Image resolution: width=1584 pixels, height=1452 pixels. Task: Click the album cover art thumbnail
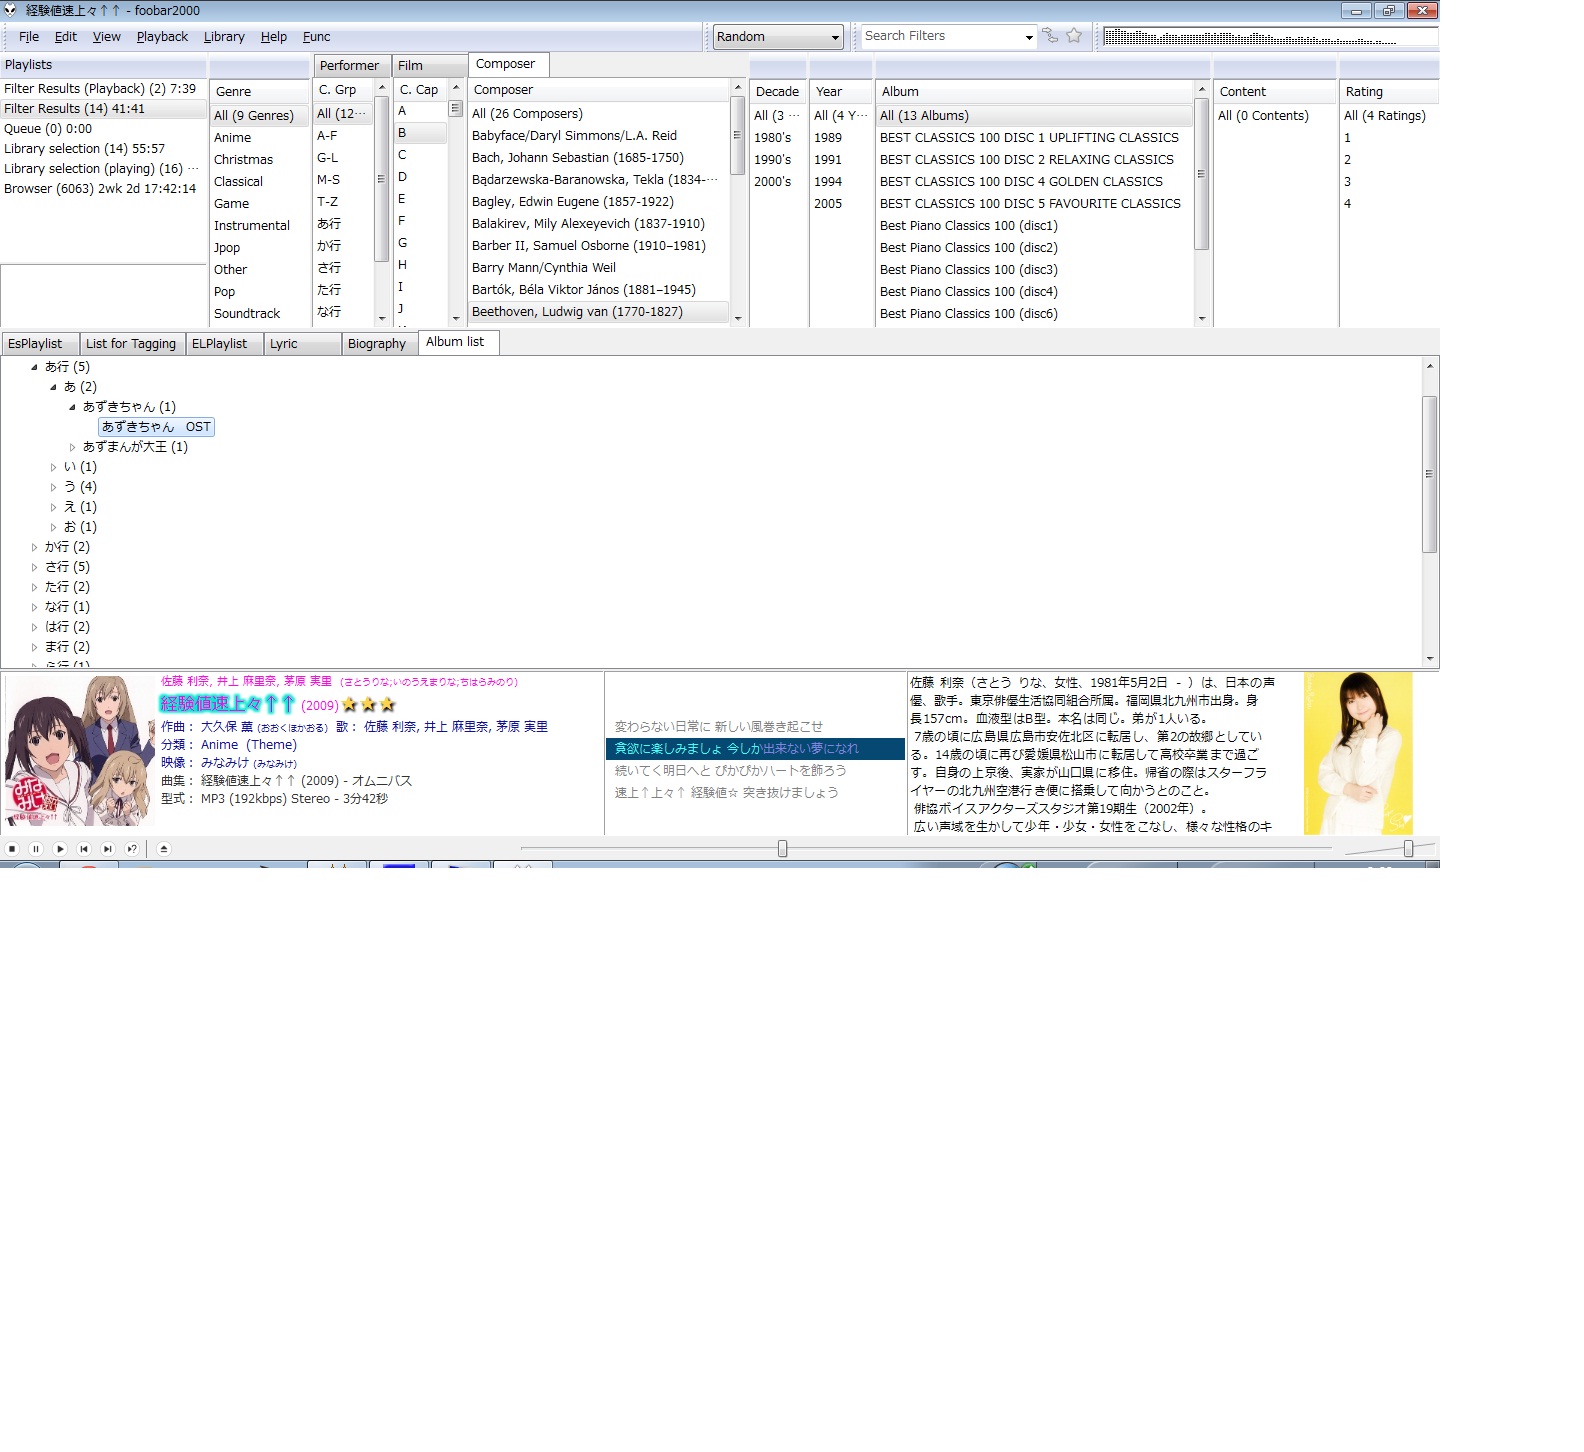coord(80,751)
